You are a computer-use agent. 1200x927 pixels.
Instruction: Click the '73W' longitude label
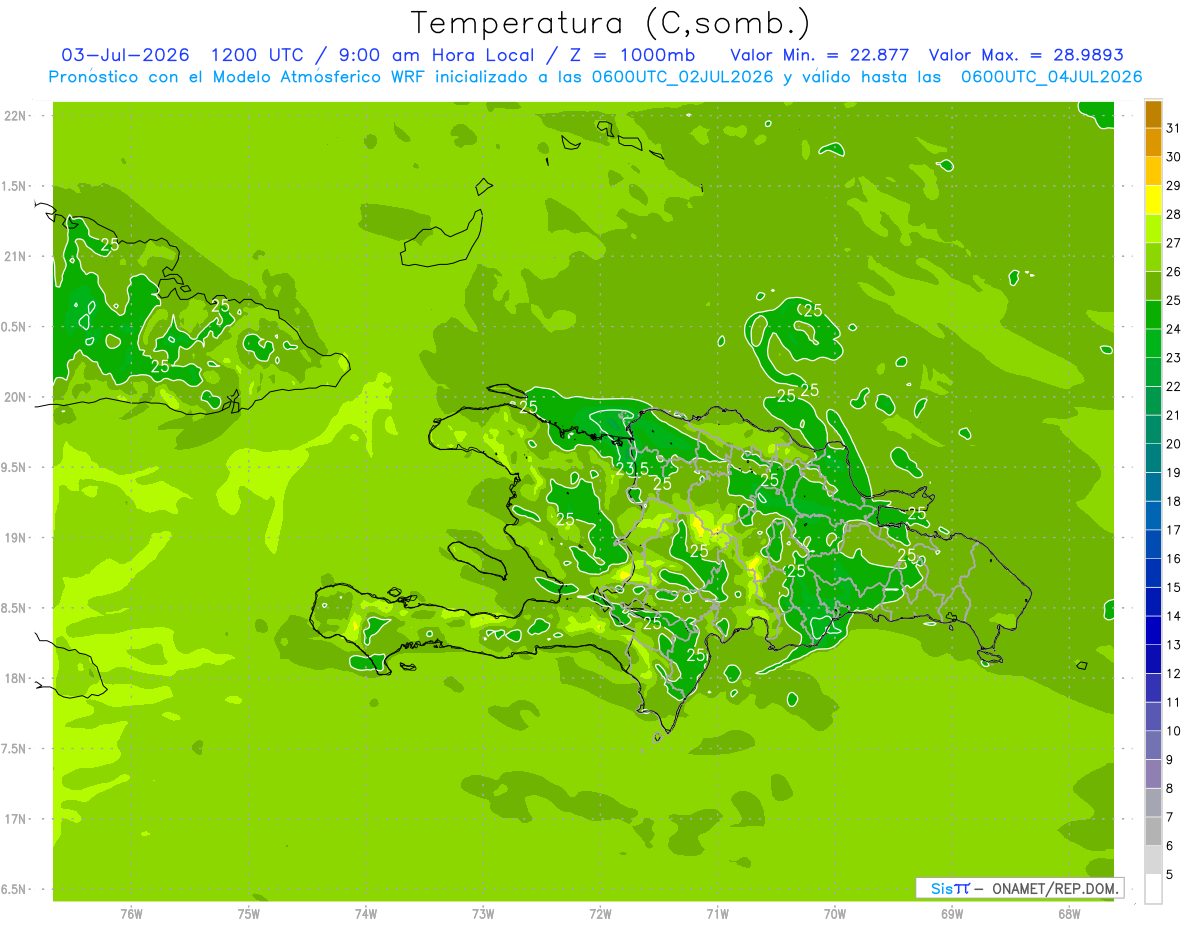[x=483, y=914]
